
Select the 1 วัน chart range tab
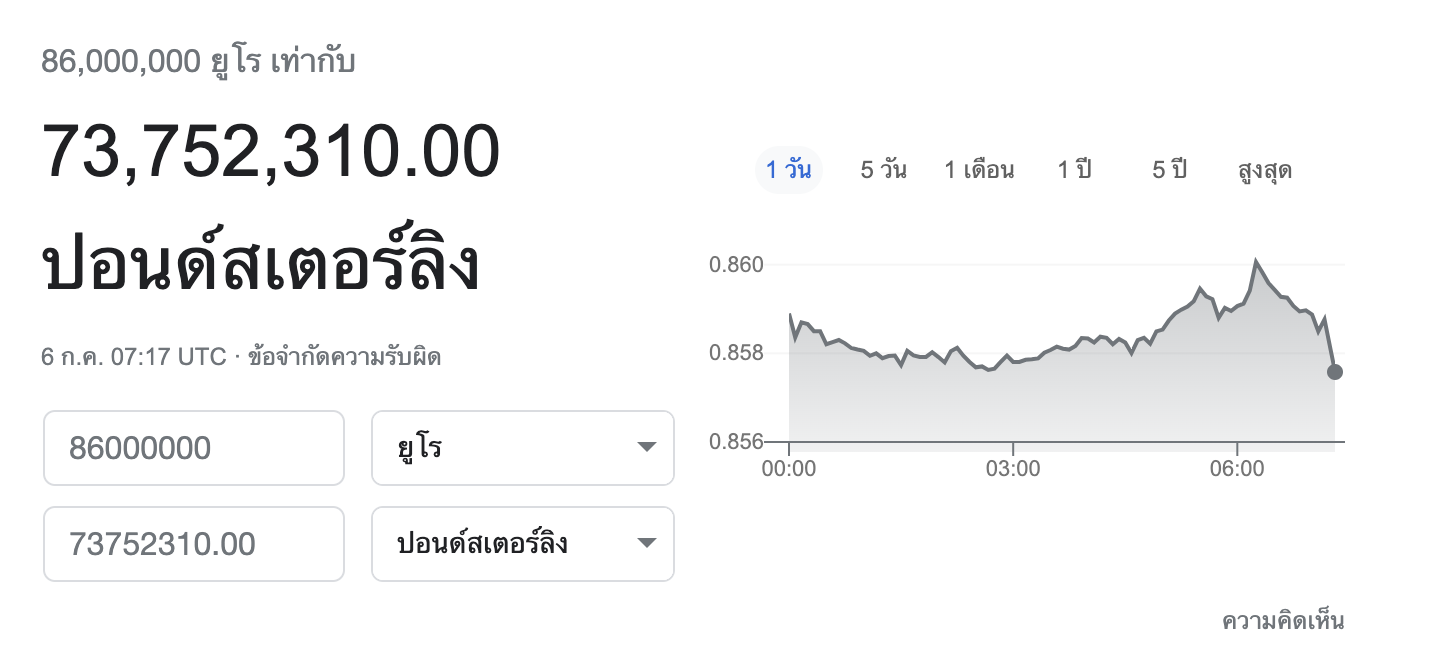click(788, 170)
